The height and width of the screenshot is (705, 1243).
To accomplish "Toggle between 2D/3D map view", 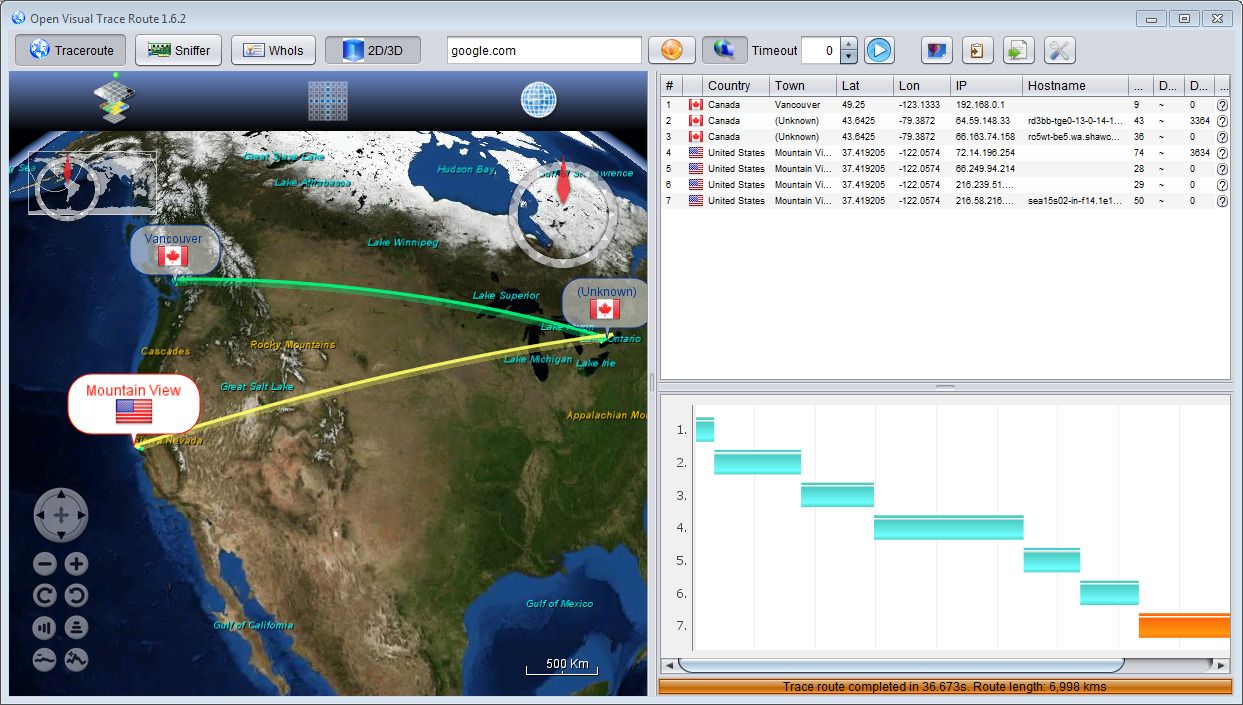I will [x=373, y=49].
